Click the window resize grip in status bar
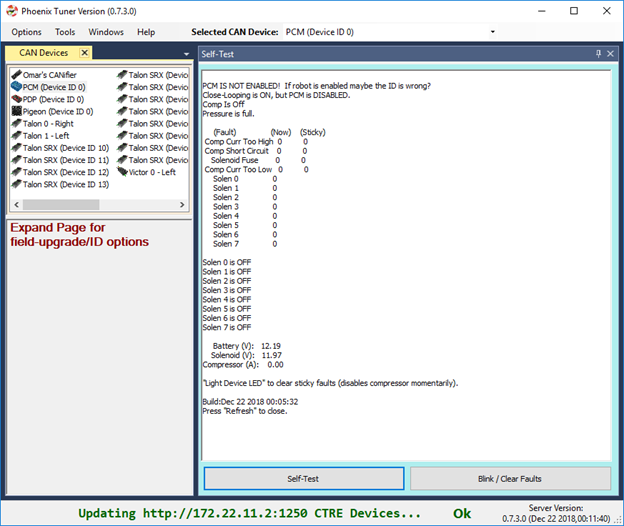 (618, 520)
